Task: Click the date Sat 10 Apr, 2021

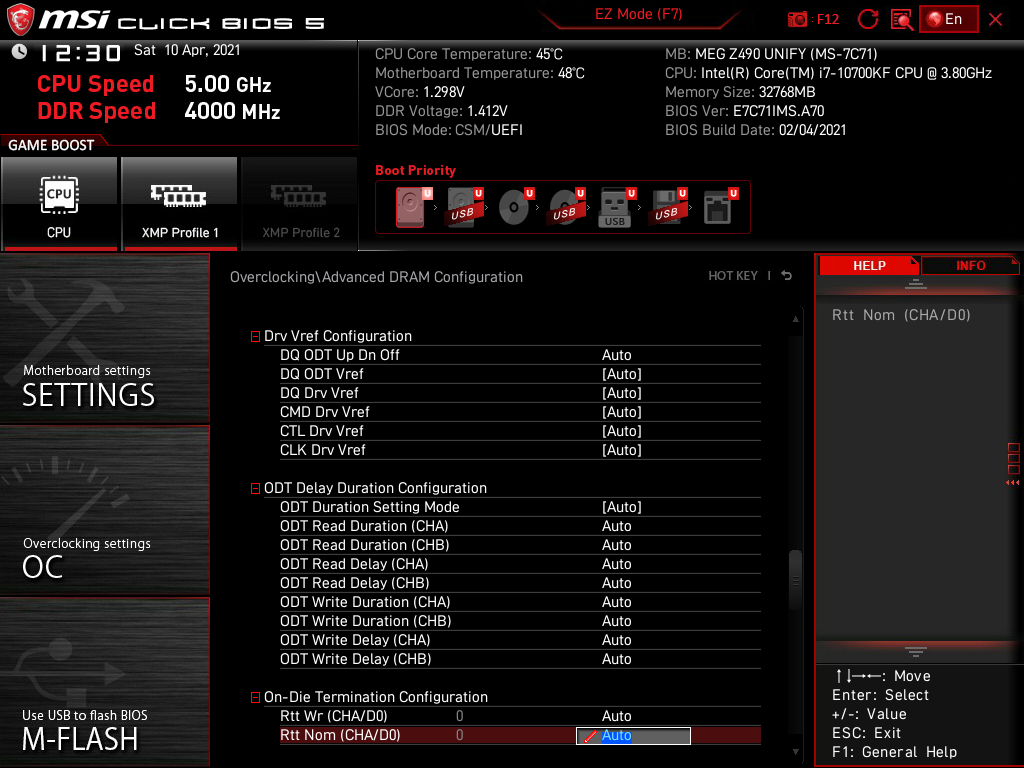Action: click(x=187, y=50)
